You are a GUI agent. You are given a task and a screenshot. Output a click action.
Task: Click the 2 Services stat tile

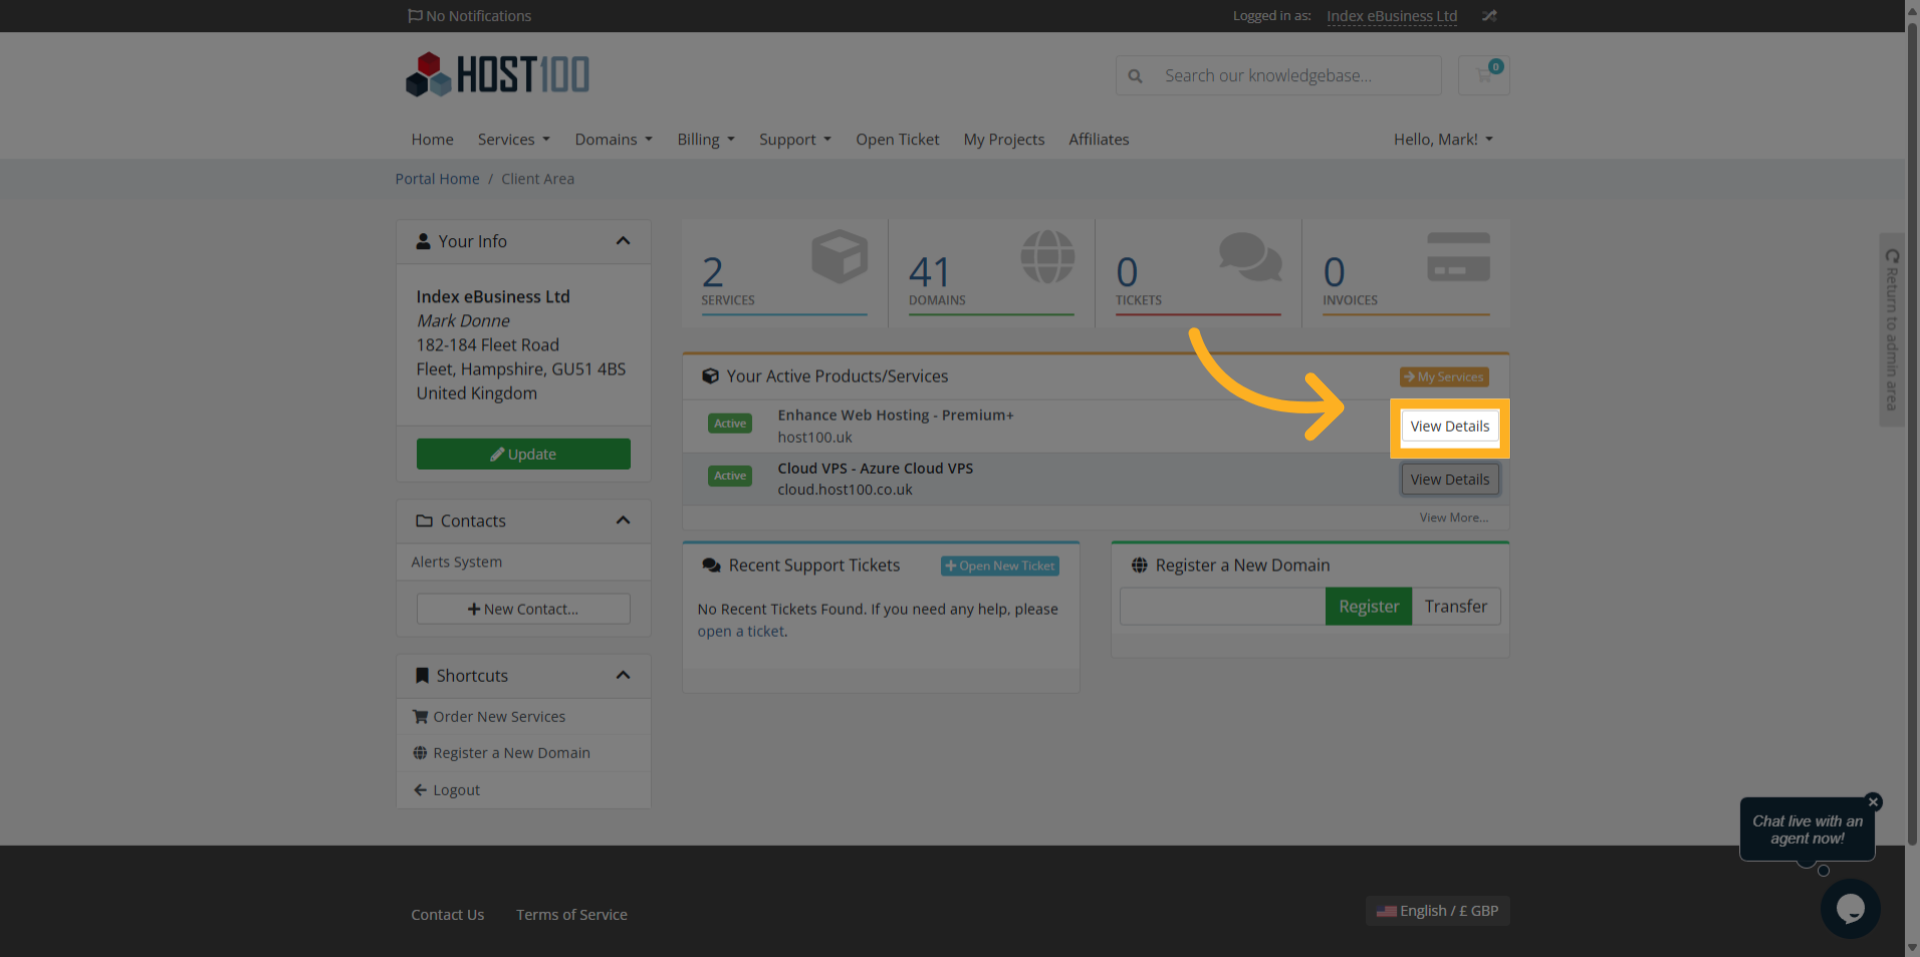click(x=785, y=273)
